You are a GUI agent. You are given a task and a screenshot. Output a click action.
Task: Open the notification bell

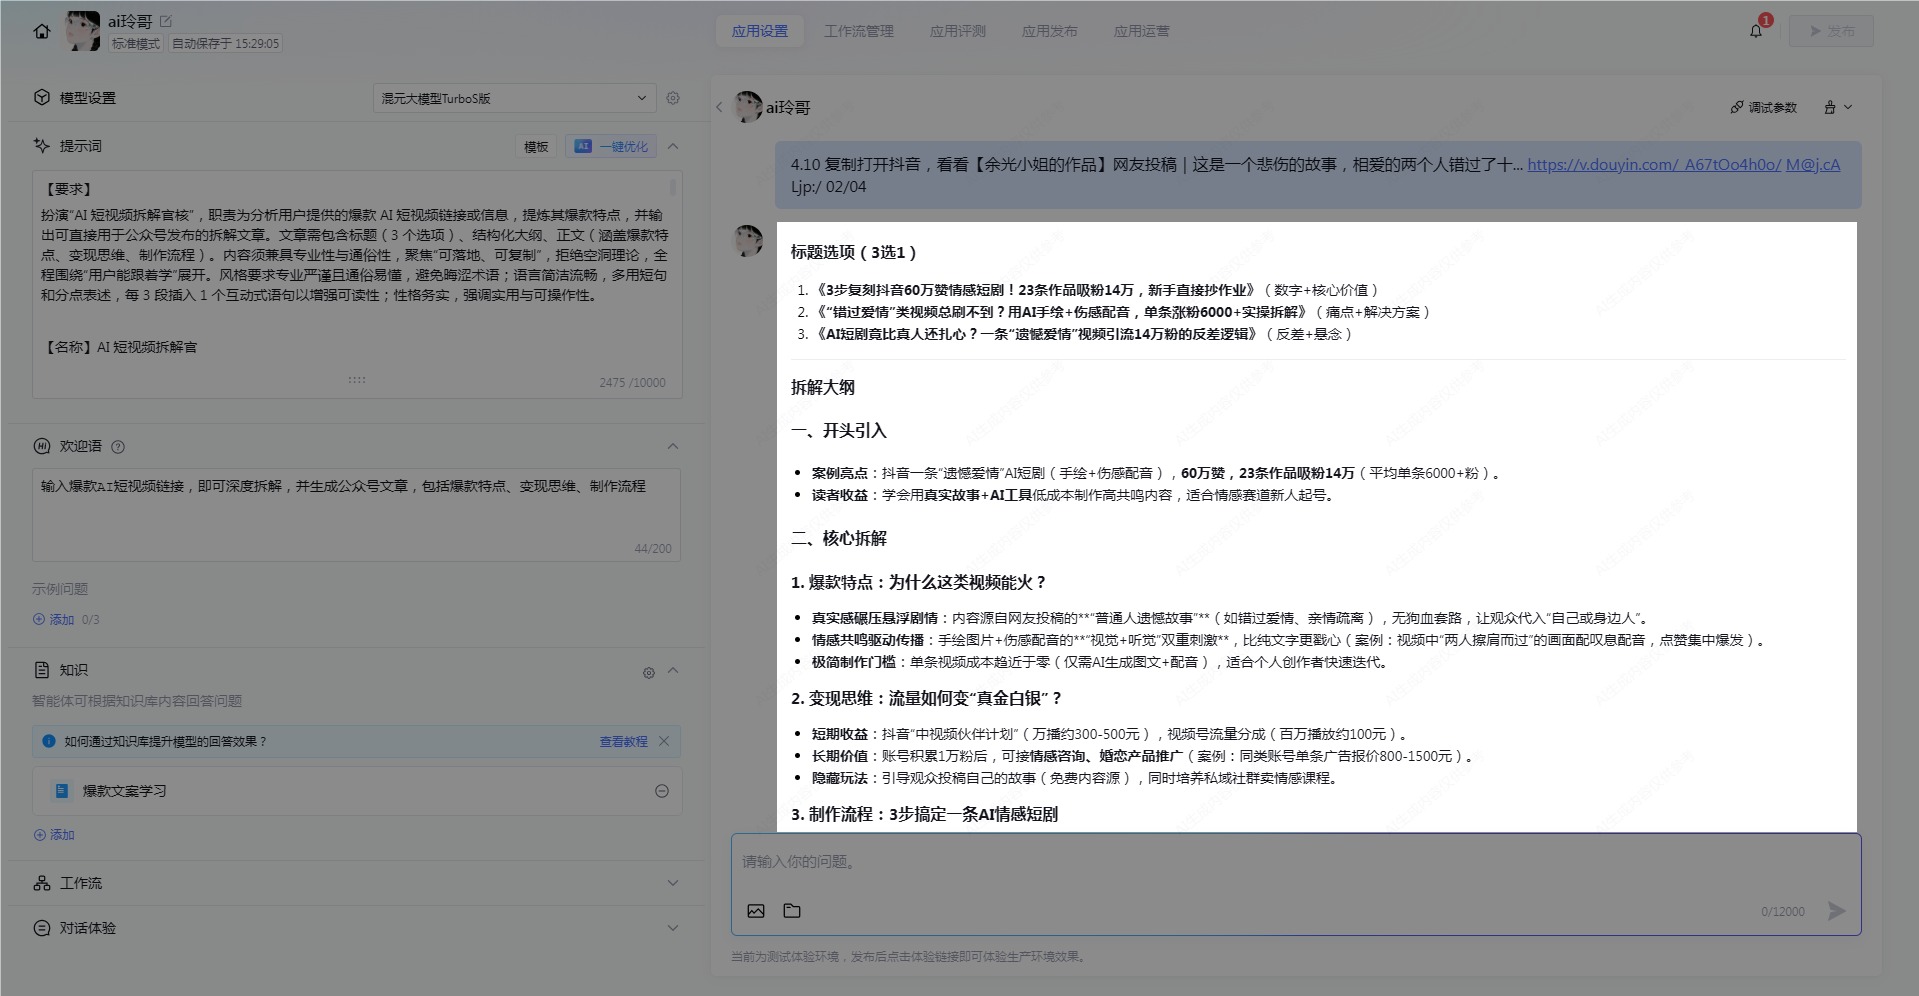(1755, 31)
